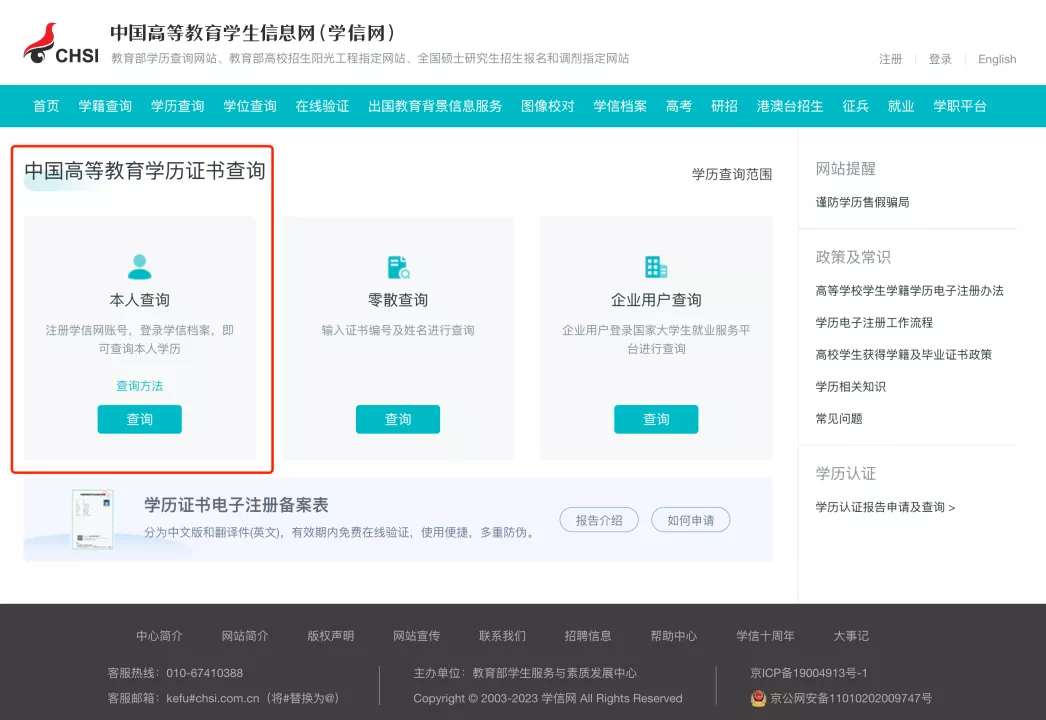Open 联系我们 footer link
This screenshot has height=720, width=1046.
pos(502,636)
